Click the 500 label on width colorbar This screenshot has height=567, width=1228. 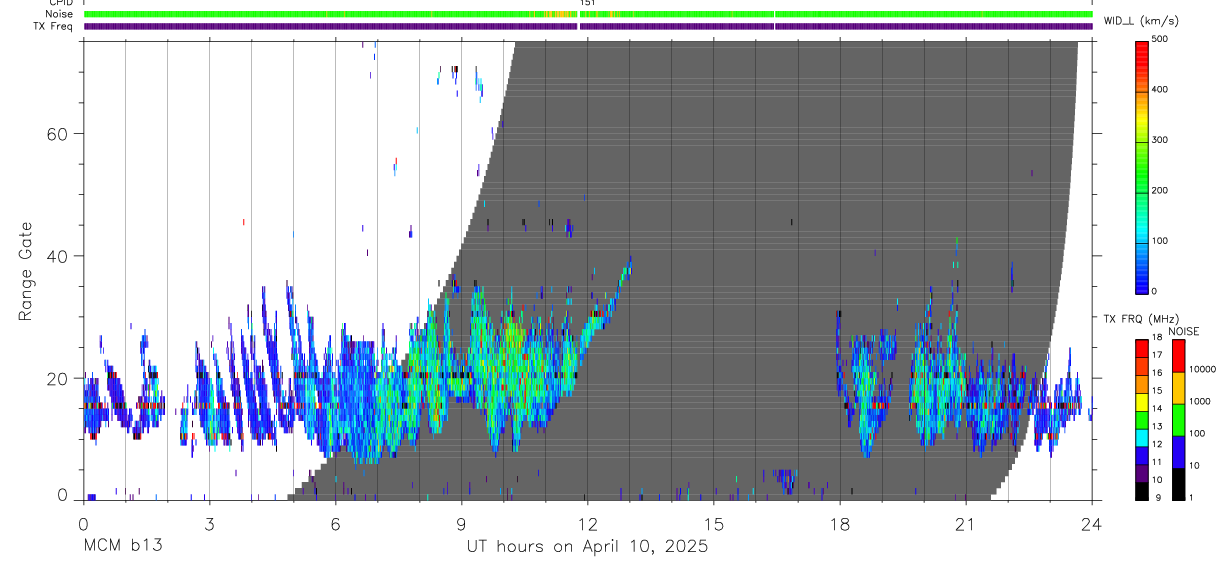pyautogui.click(x=1160, y=39)
